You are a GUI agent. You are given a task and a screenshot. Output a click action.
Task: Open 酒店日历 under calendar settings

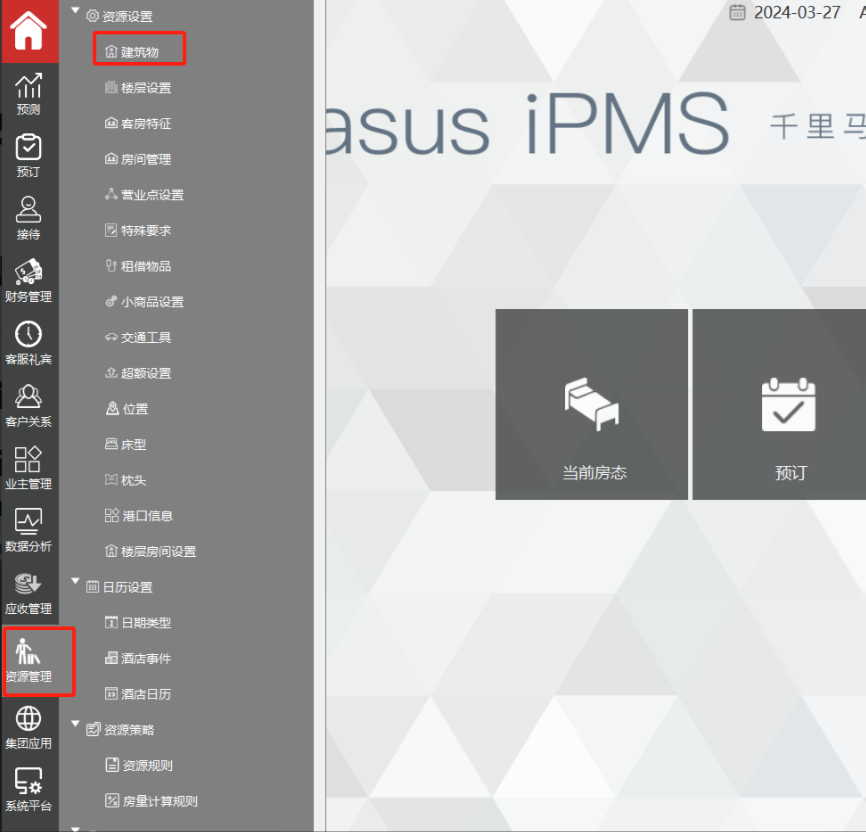coord(145,694)
